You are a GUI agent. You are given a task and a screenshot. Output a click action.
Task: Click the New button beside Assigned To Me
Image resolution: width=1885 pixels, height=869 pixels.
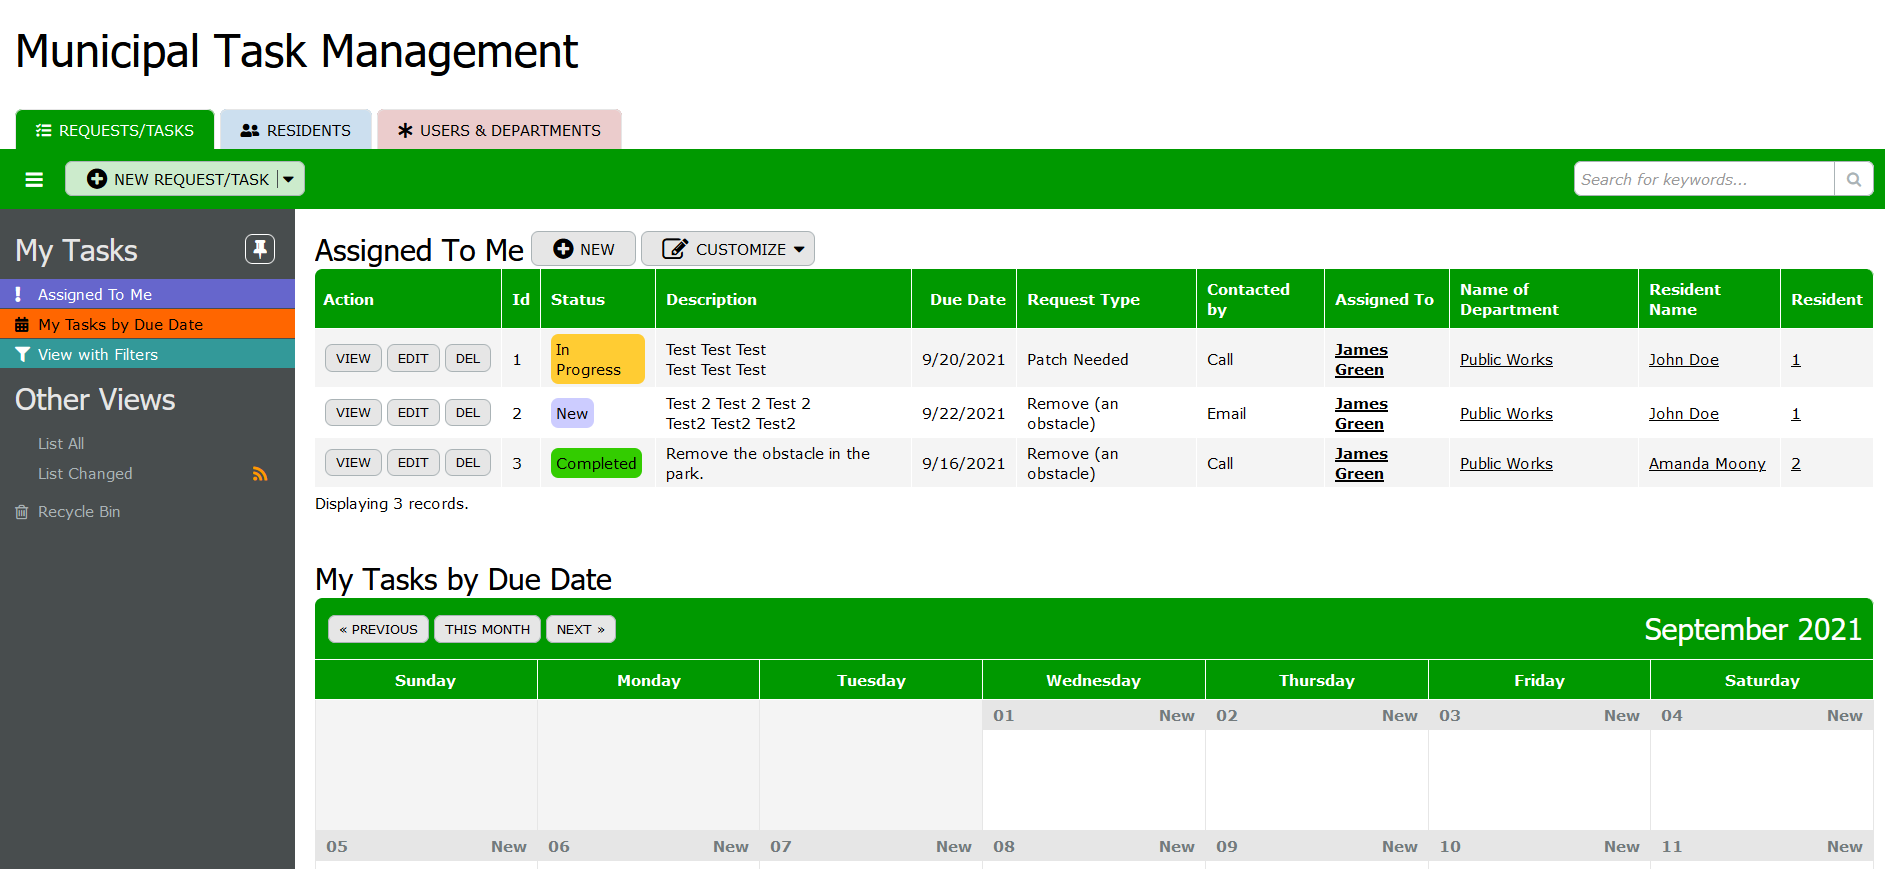point(583,249)
